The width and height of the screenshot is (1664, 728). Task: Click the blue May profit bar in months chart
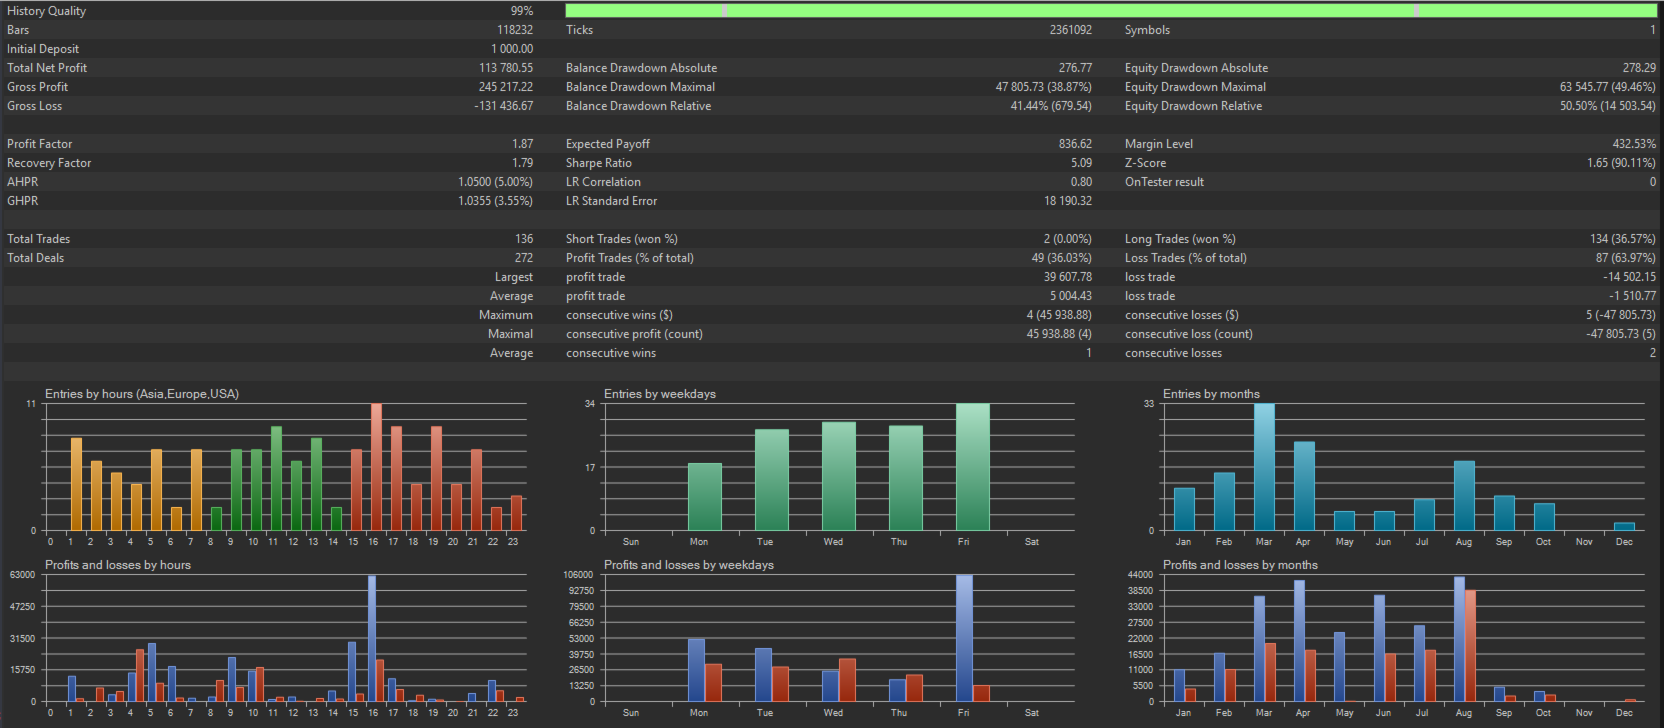(x=1339, y=667)
